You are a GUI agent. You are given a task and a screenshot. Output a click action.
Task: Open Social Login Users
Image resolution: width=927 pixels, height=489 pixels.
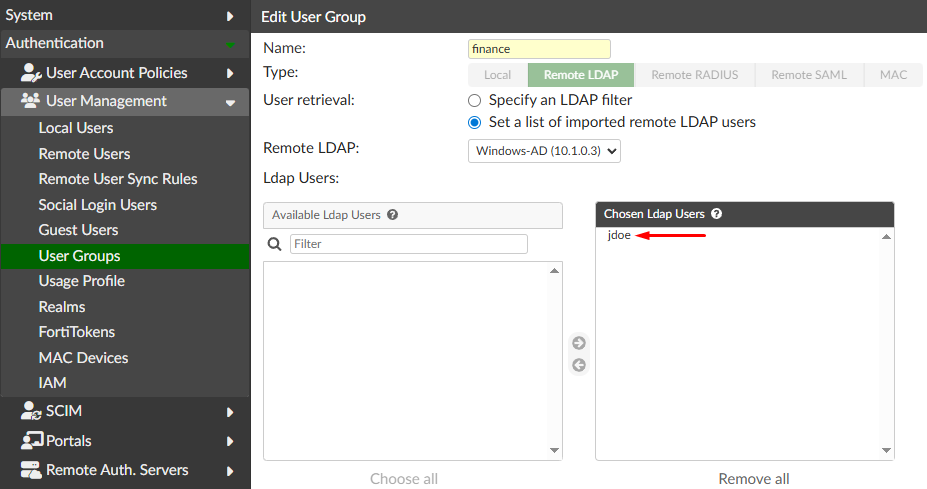(98, 205)
